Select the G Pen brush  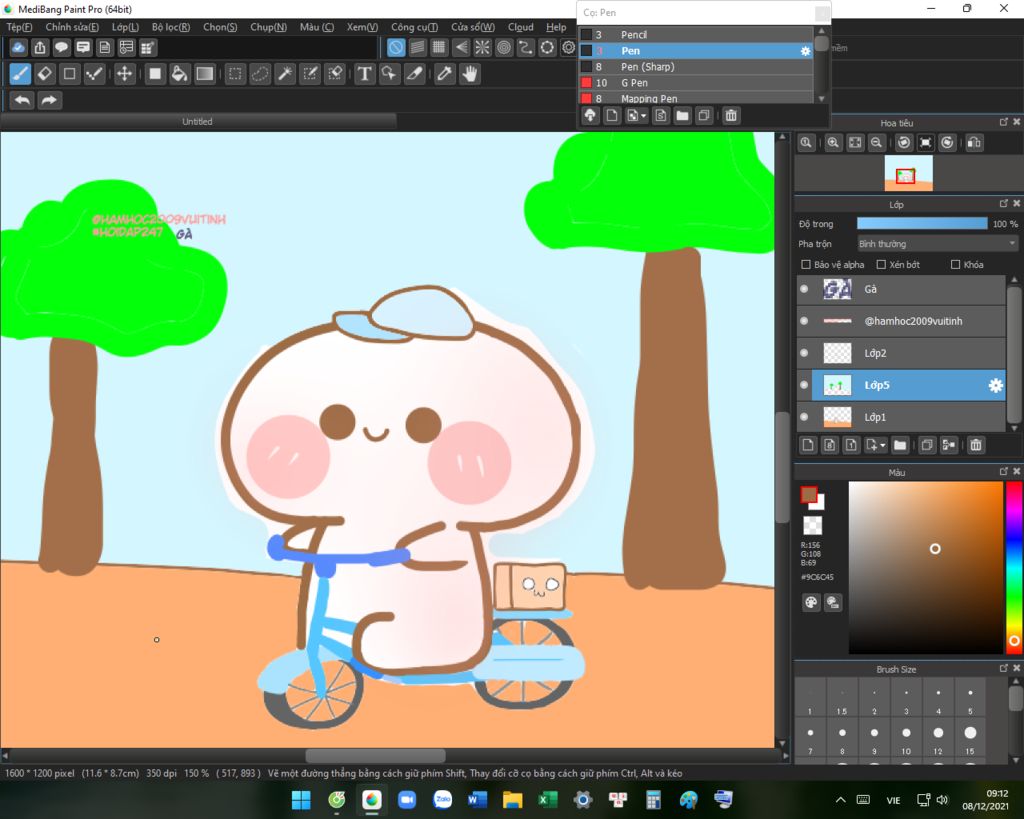click(x=696, y=83)
